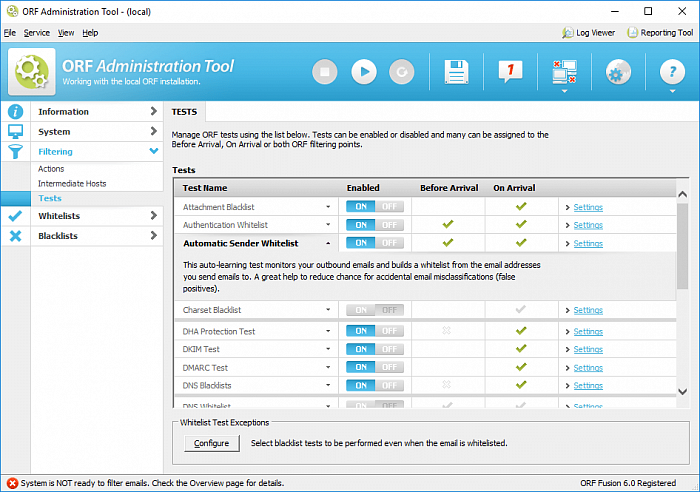This screenshot has height=492, width=700.
Task: Click the save configuration floppy disk icon
Action: [x=456, y=71]
